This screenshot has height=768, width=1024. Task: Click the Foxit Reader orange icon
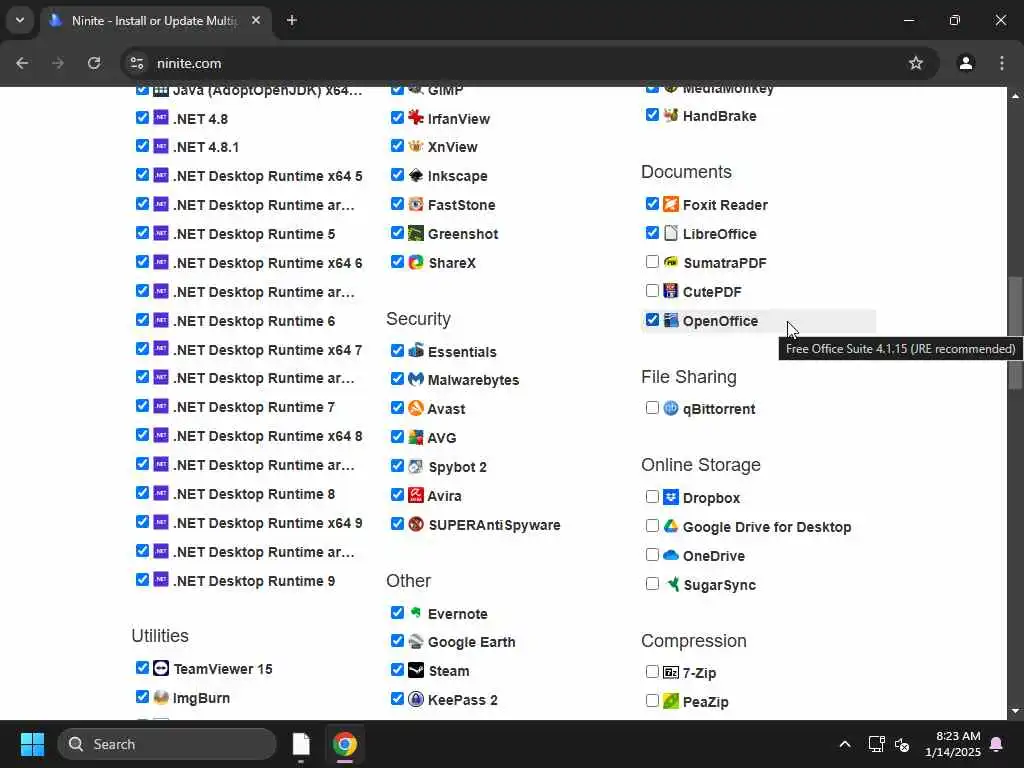tap(671, 204)
